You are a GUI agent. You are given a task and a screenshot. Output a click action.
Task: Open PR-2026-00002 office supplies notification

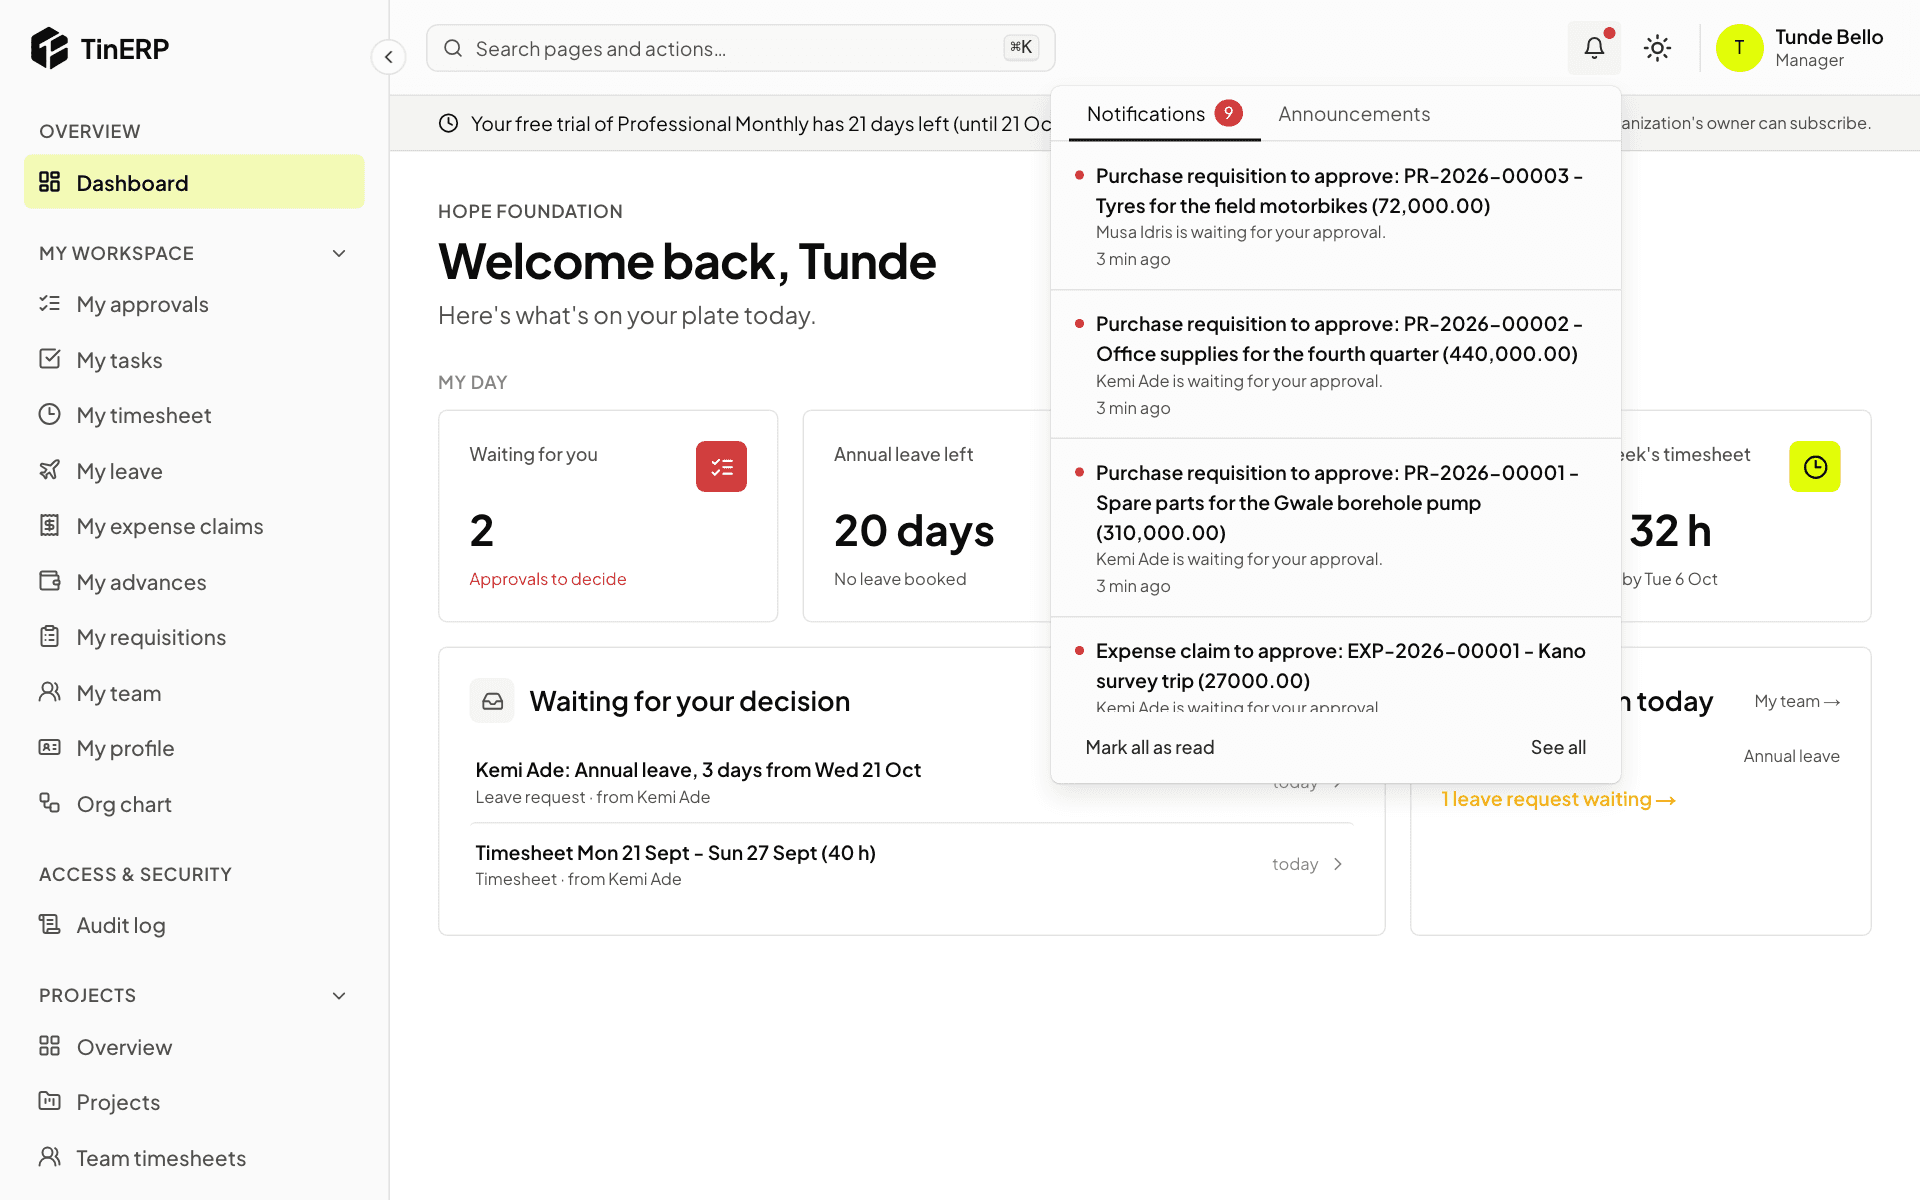coord(1335,365)
